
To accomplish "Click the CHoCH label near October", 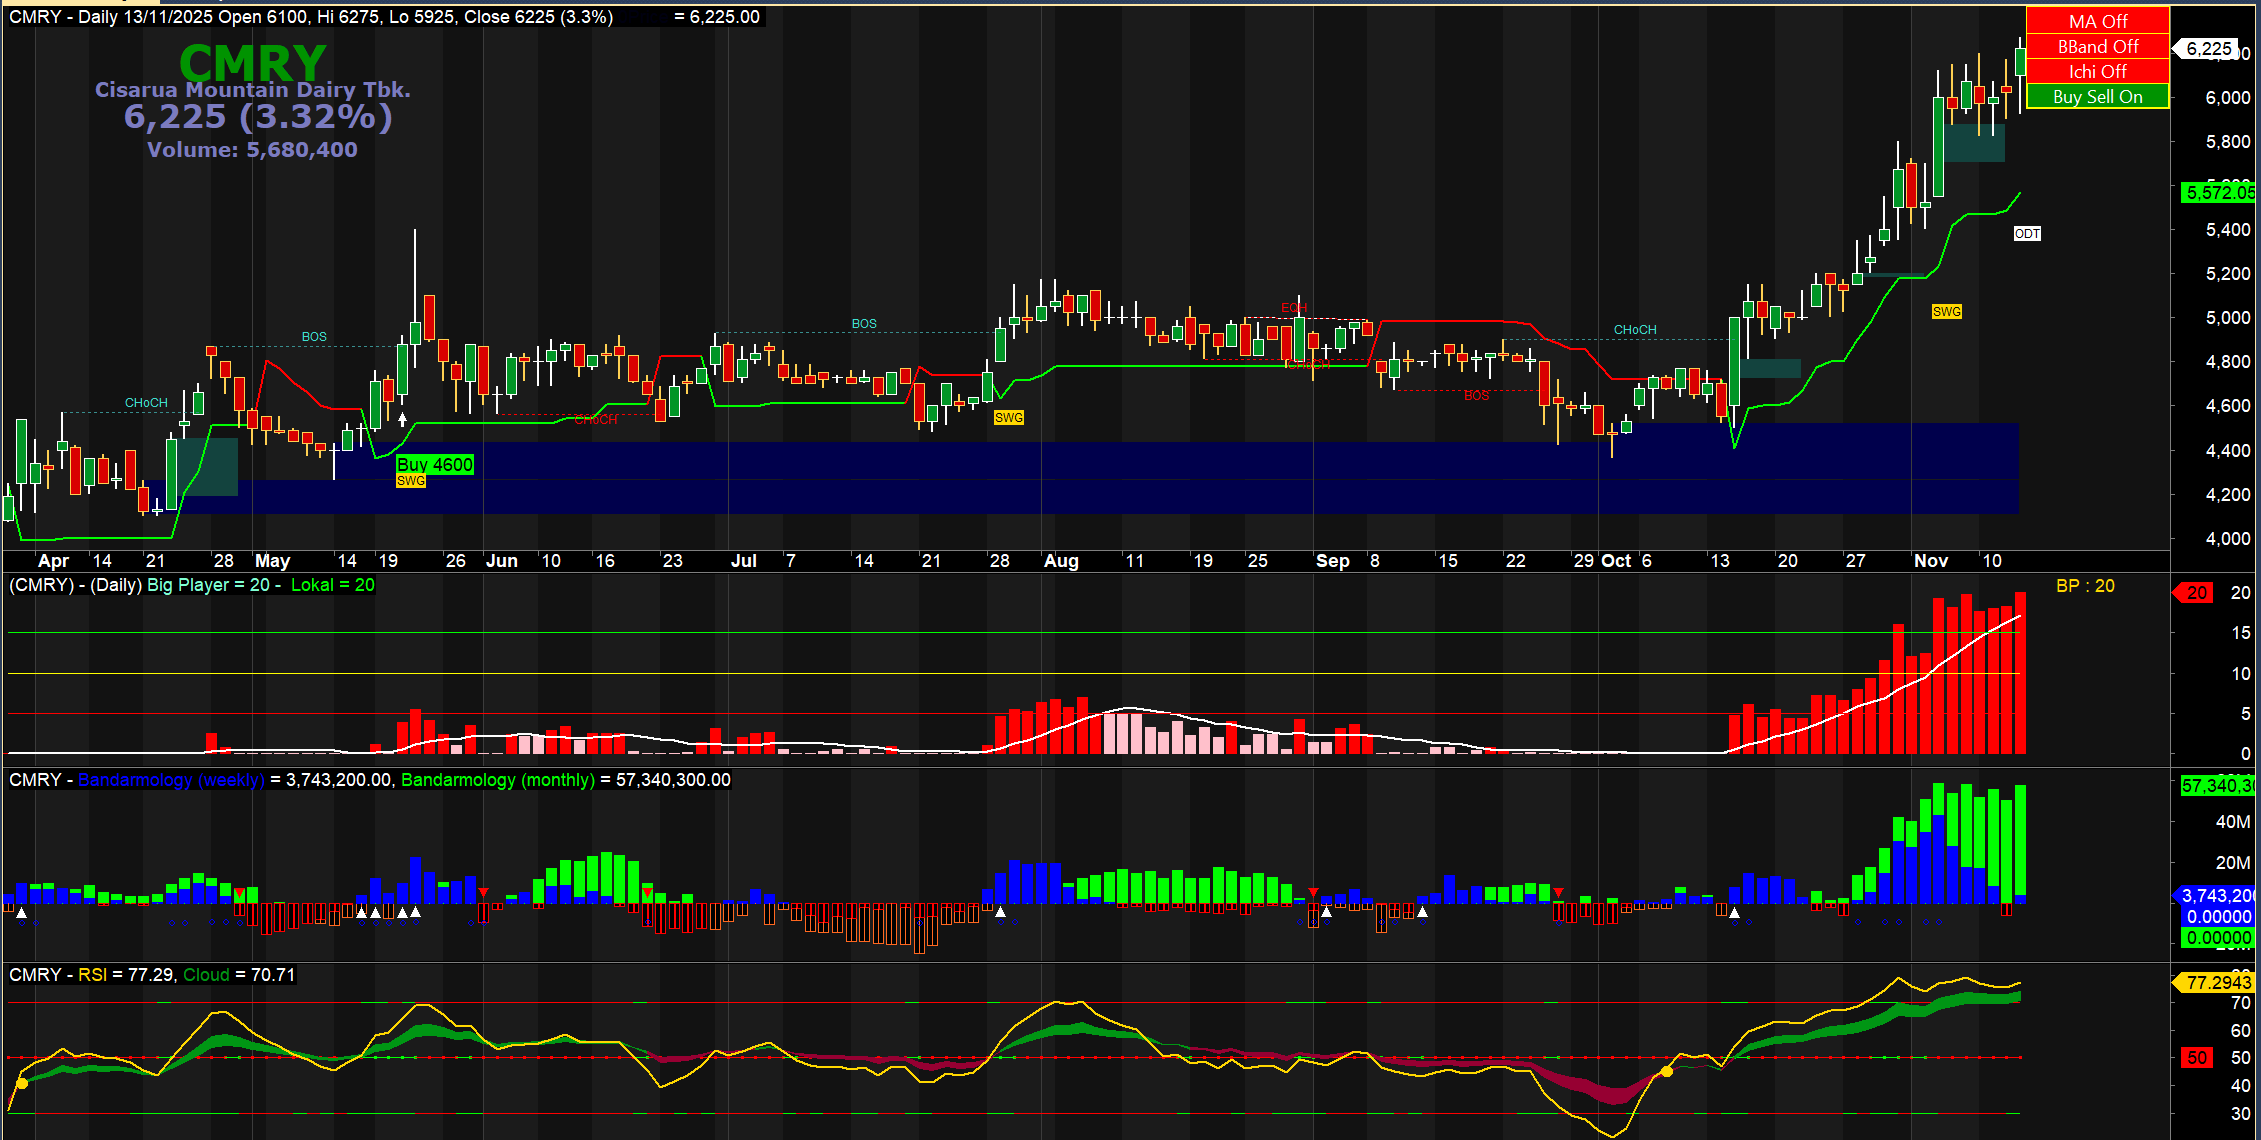I will pyautogui.click(x=1635, y=329).
